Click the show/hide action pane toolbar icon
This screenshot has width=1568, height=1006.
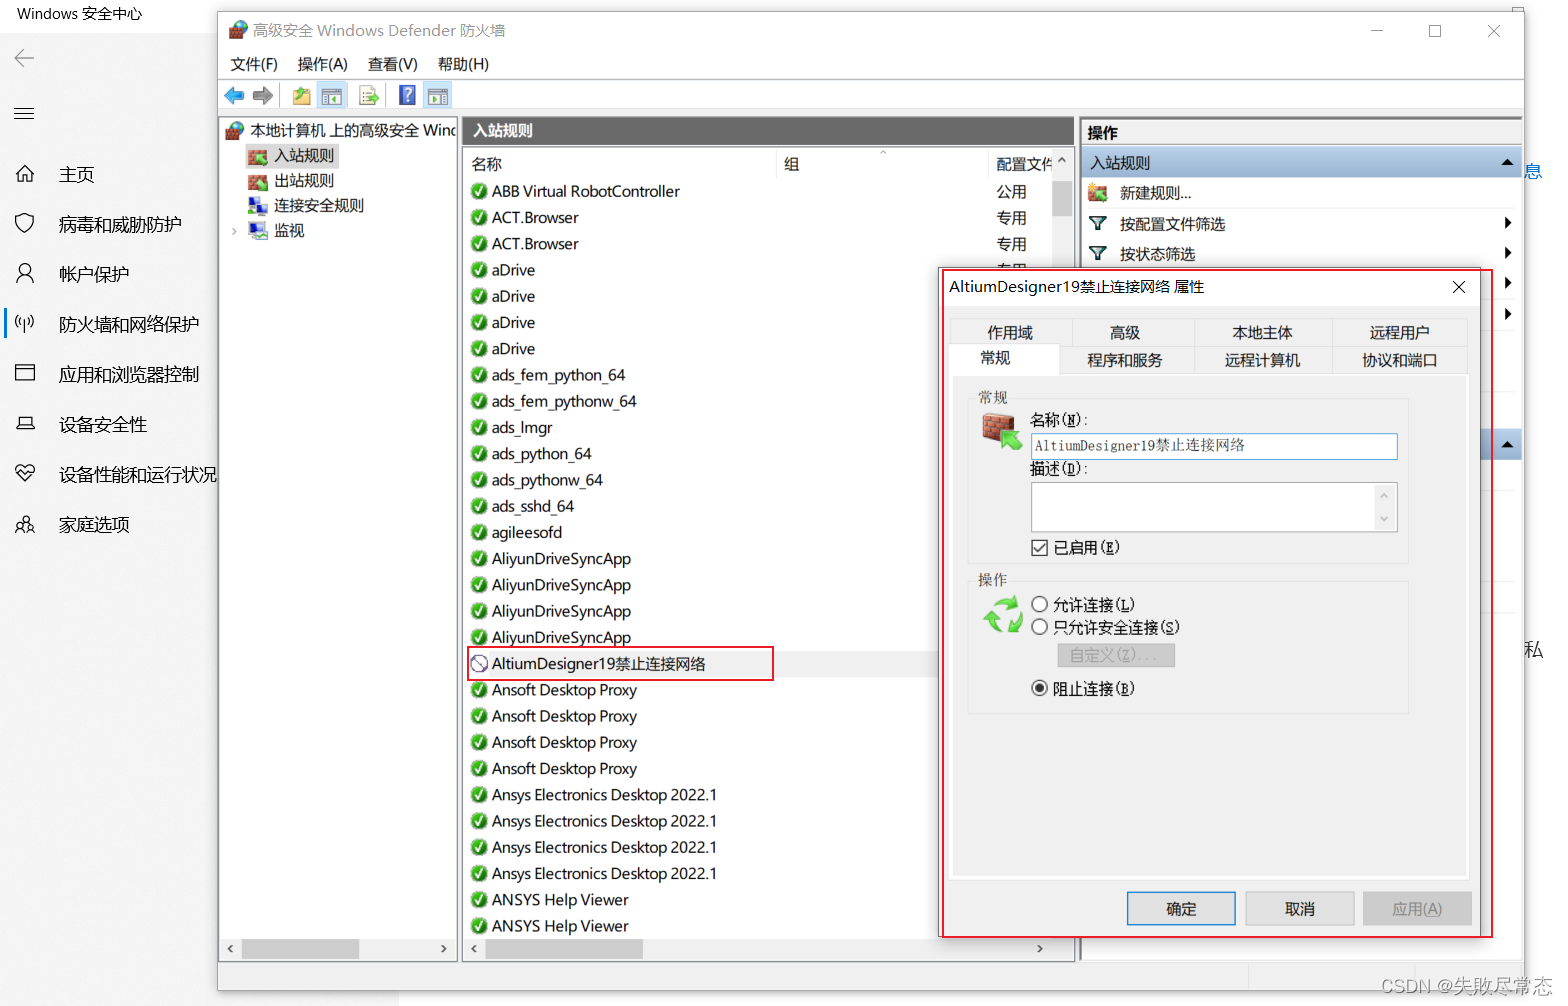click(x=438, y=96)
